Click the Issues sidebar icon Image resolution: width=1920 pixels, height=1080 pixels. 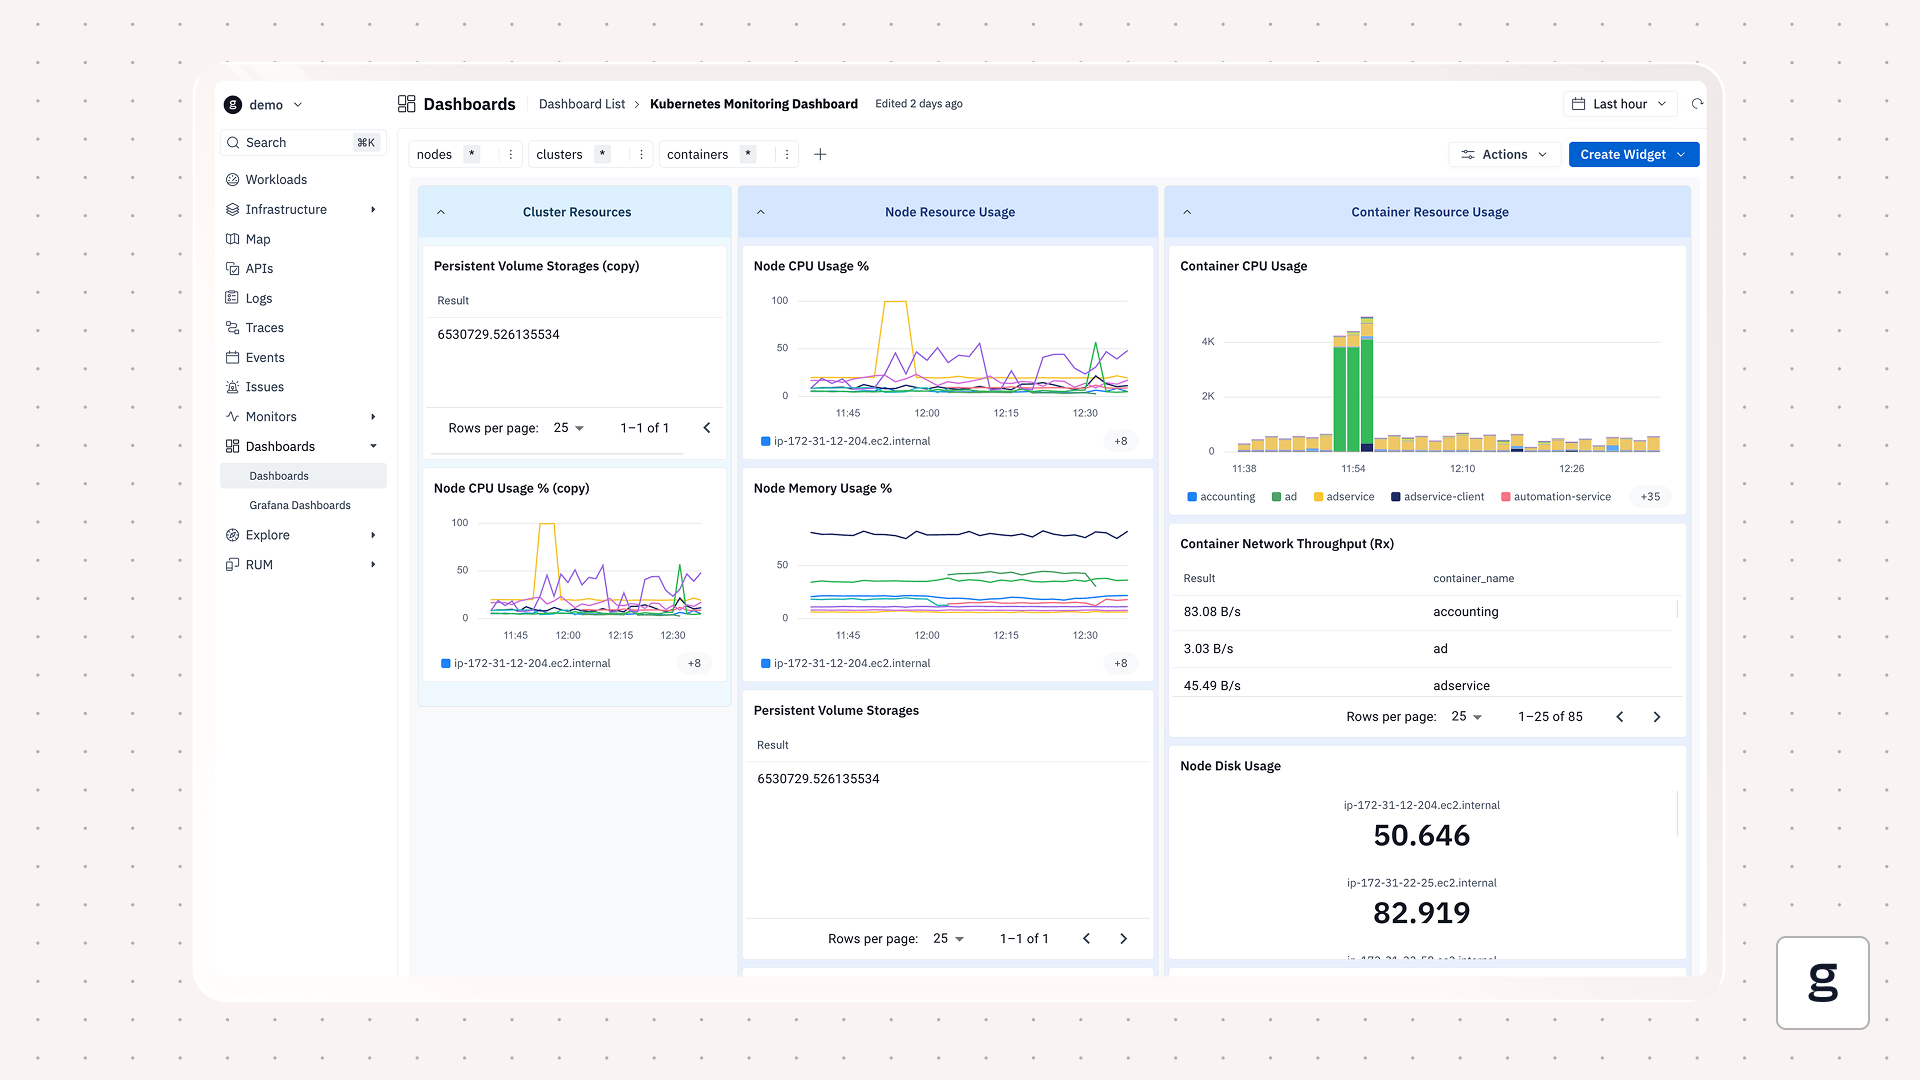coord(233,387)
